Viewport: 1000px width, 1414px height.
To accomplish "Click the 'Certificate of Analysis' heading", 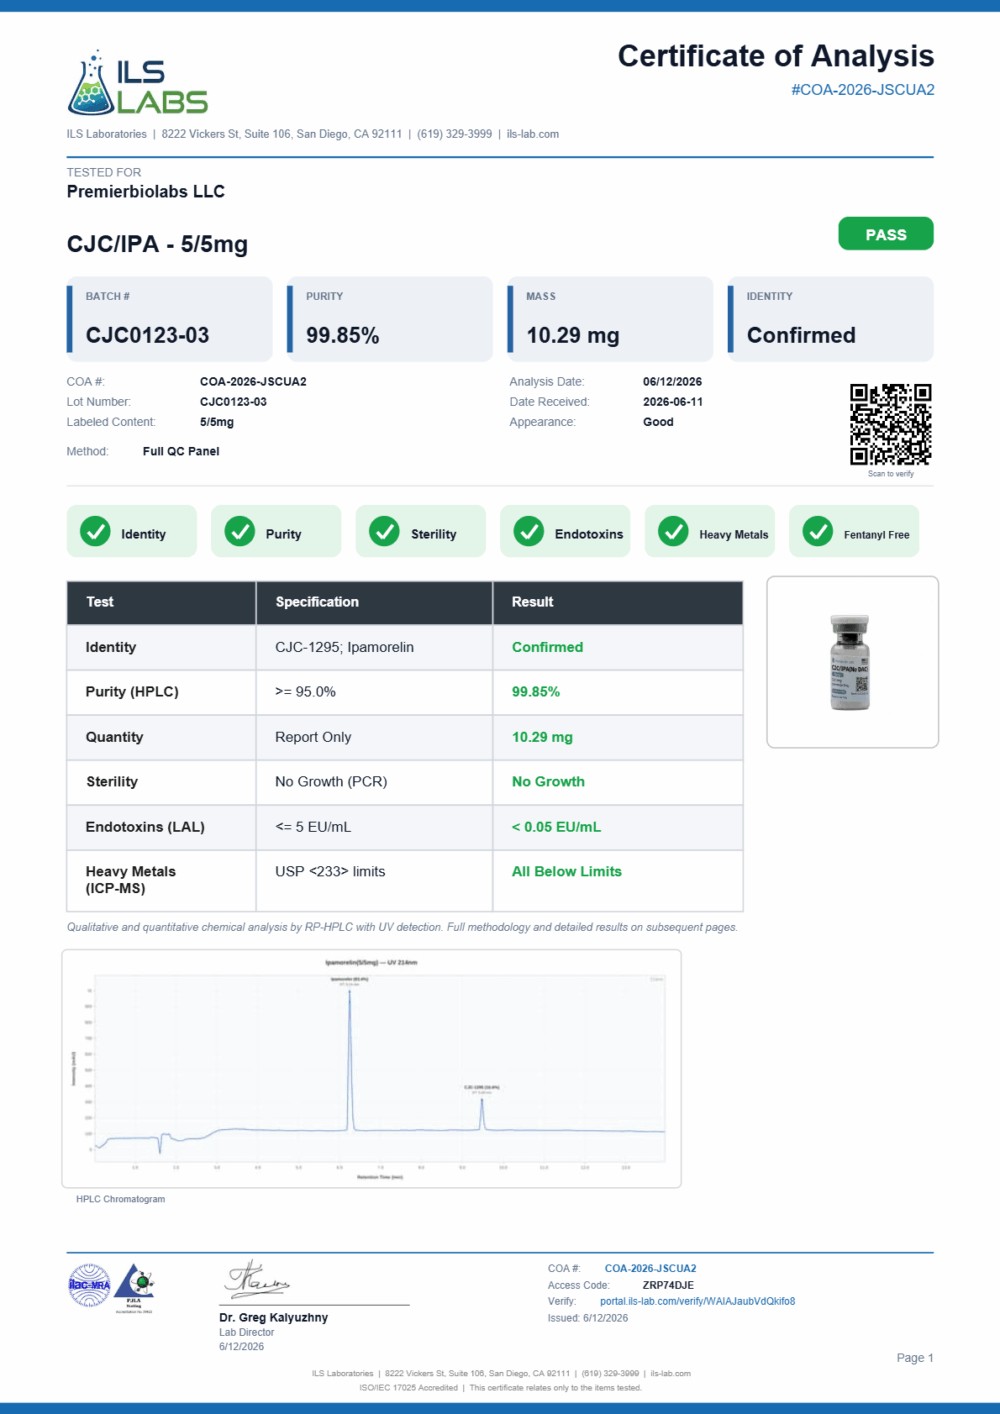I will [776, 56].
